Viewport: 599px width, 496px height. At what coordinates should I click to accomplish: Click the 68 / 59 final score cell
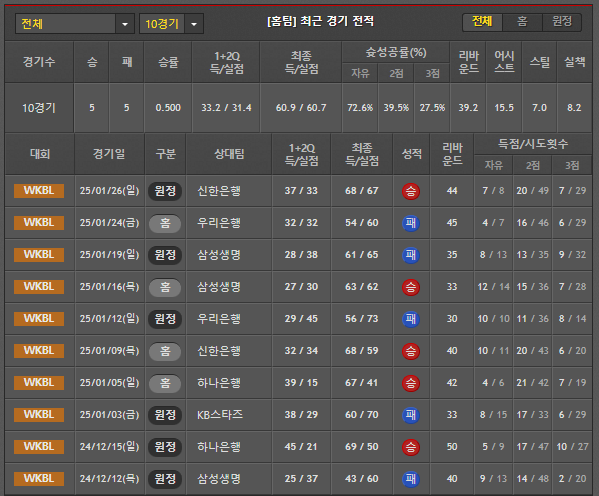coord(362,351)
